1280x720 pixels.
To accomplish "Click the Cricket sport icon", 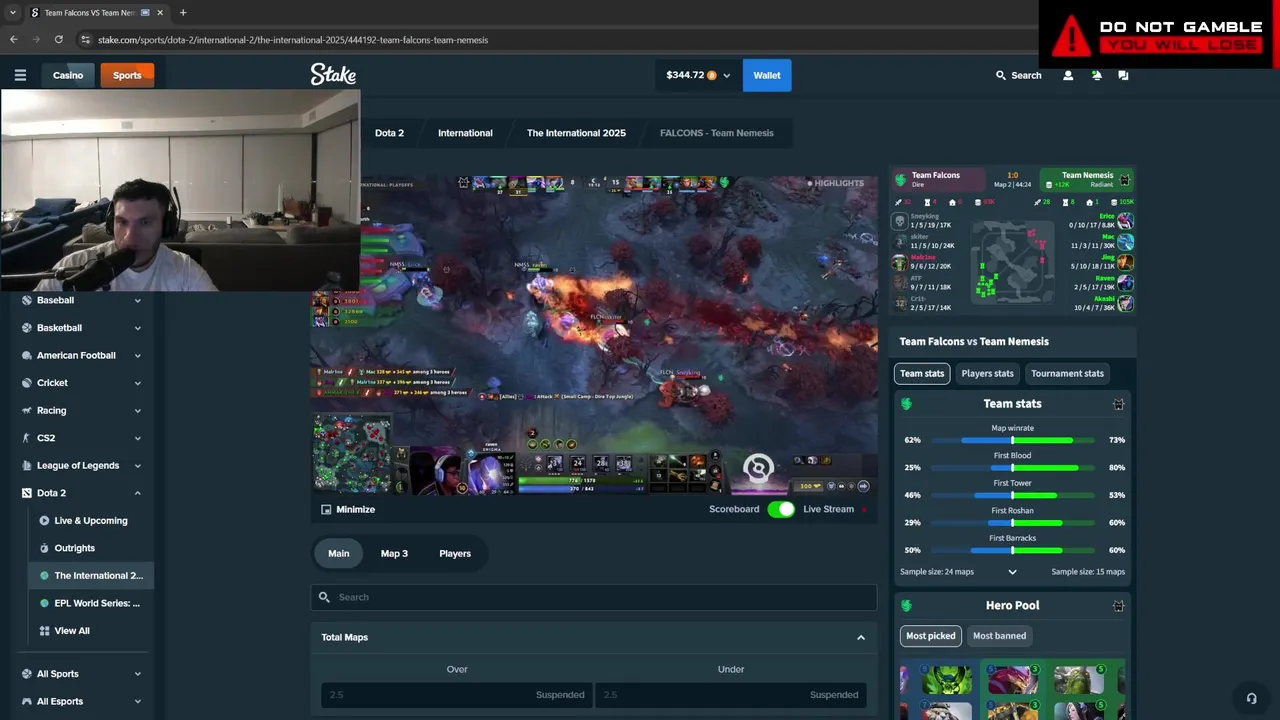I will (x=28, y=383).
